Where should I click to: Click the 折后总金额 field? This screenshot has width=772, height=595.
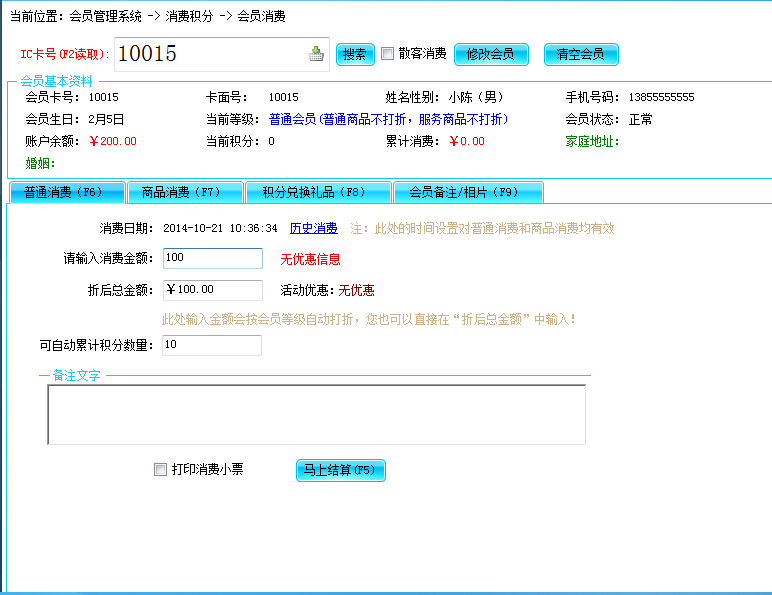pyautogui.click(x=212, y=290)
